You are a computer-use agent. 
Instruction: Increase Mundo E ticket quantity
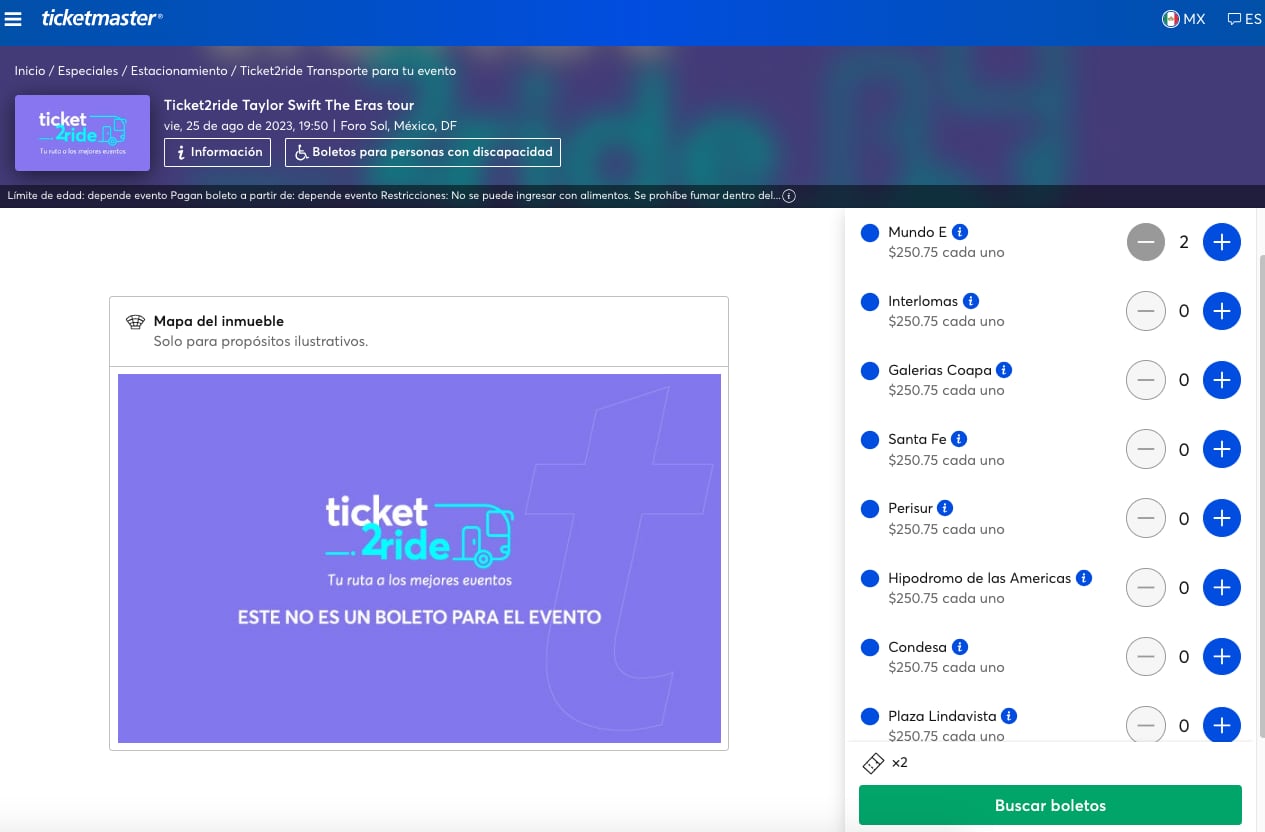1221,242
